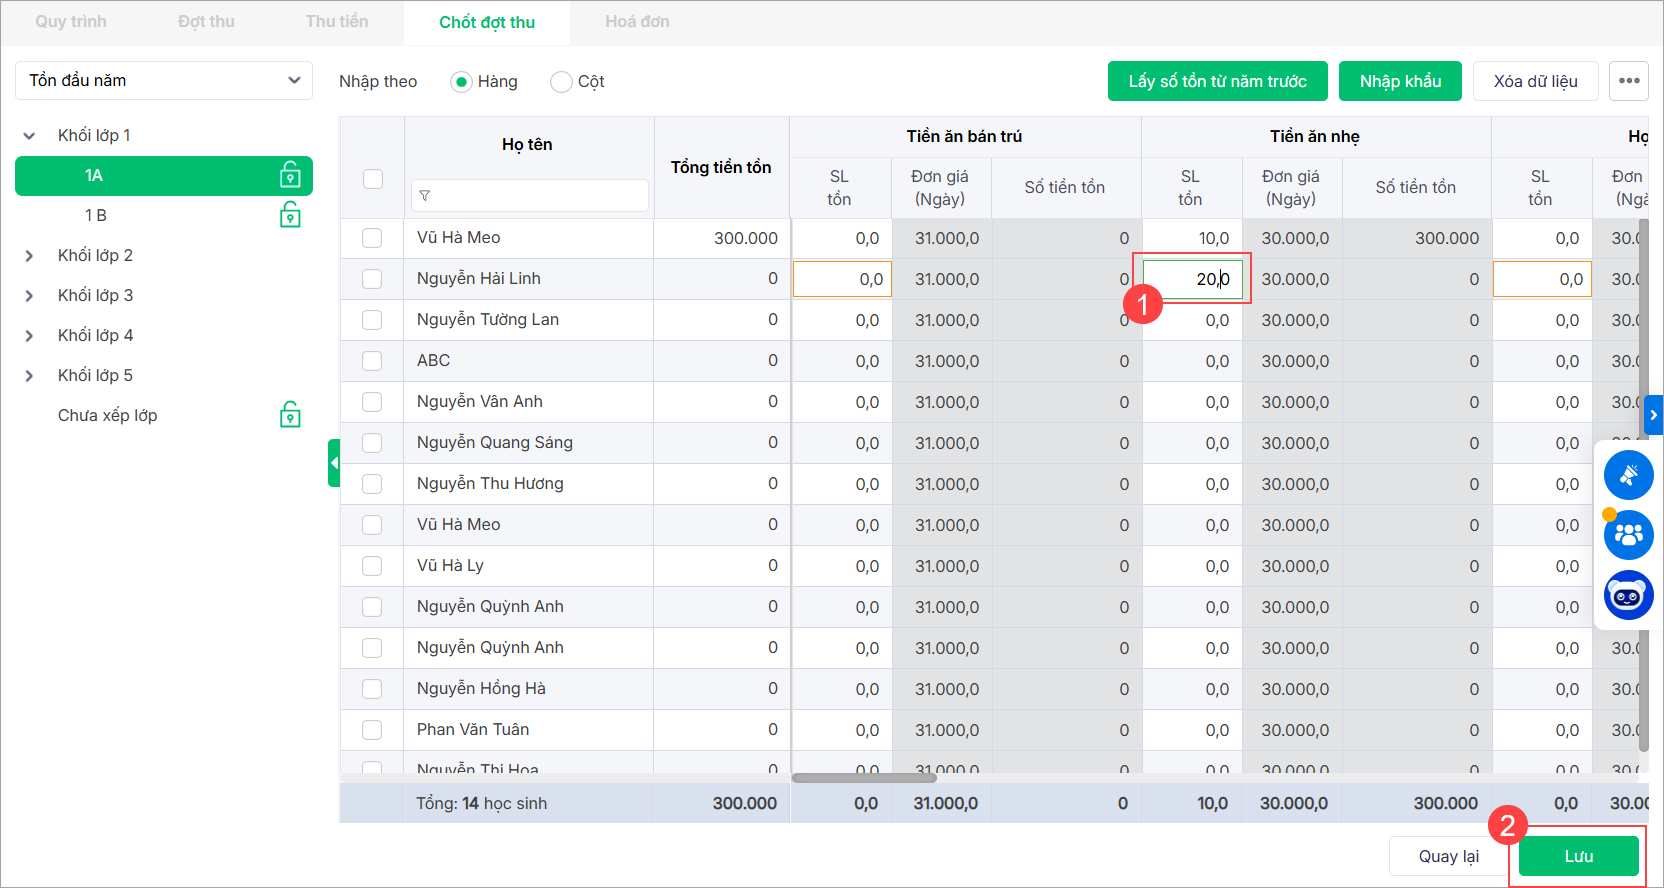Image resolution: width=1664 pixels, height=888 pixels.
Task: Tick the select-all checkbox in header
Action: [x=373, y=179]
